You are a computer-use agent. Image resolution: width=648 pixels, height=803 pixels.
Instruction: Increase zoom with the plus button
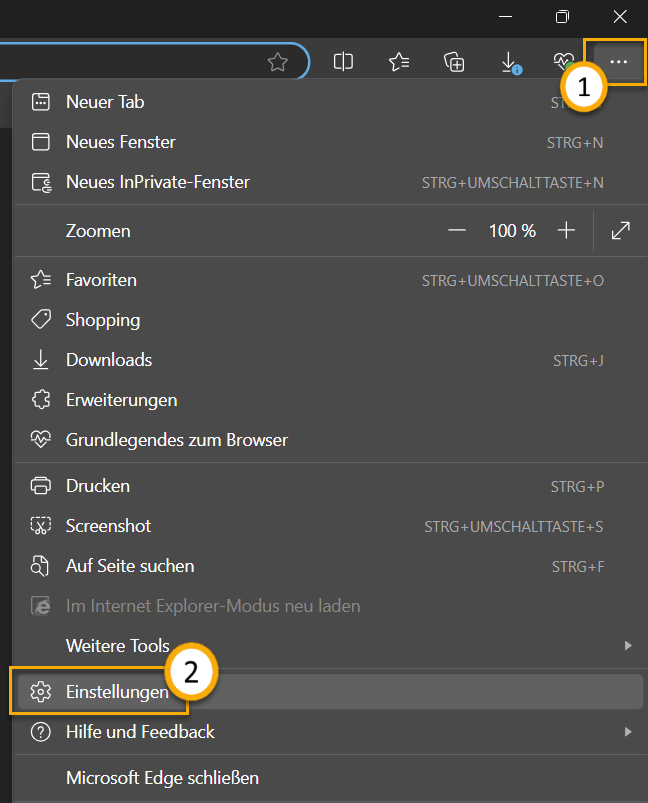(566, 231)
